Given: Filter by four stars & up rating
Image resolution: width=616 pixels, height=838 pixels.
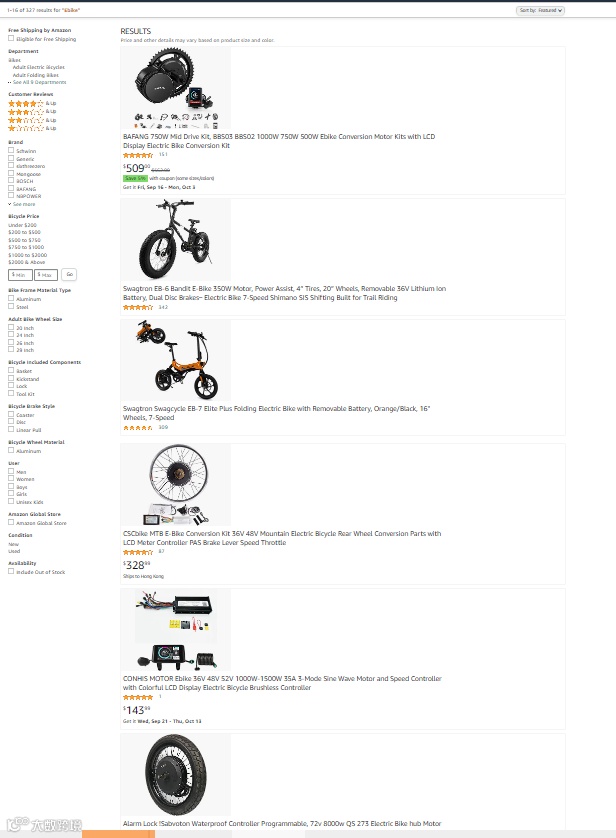Looking at the screenshot, I should coord(32,103).
